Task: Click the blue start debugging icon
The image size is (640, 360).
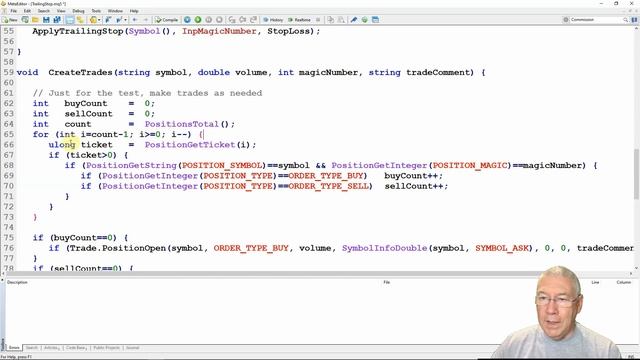Action: pyautogui.click(x=187, y=20)
